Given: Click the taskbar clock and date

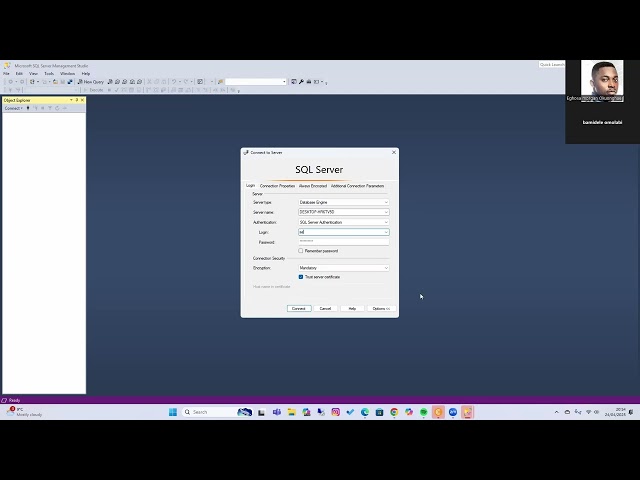Looking at the screenshot, I should pos(615,412).
